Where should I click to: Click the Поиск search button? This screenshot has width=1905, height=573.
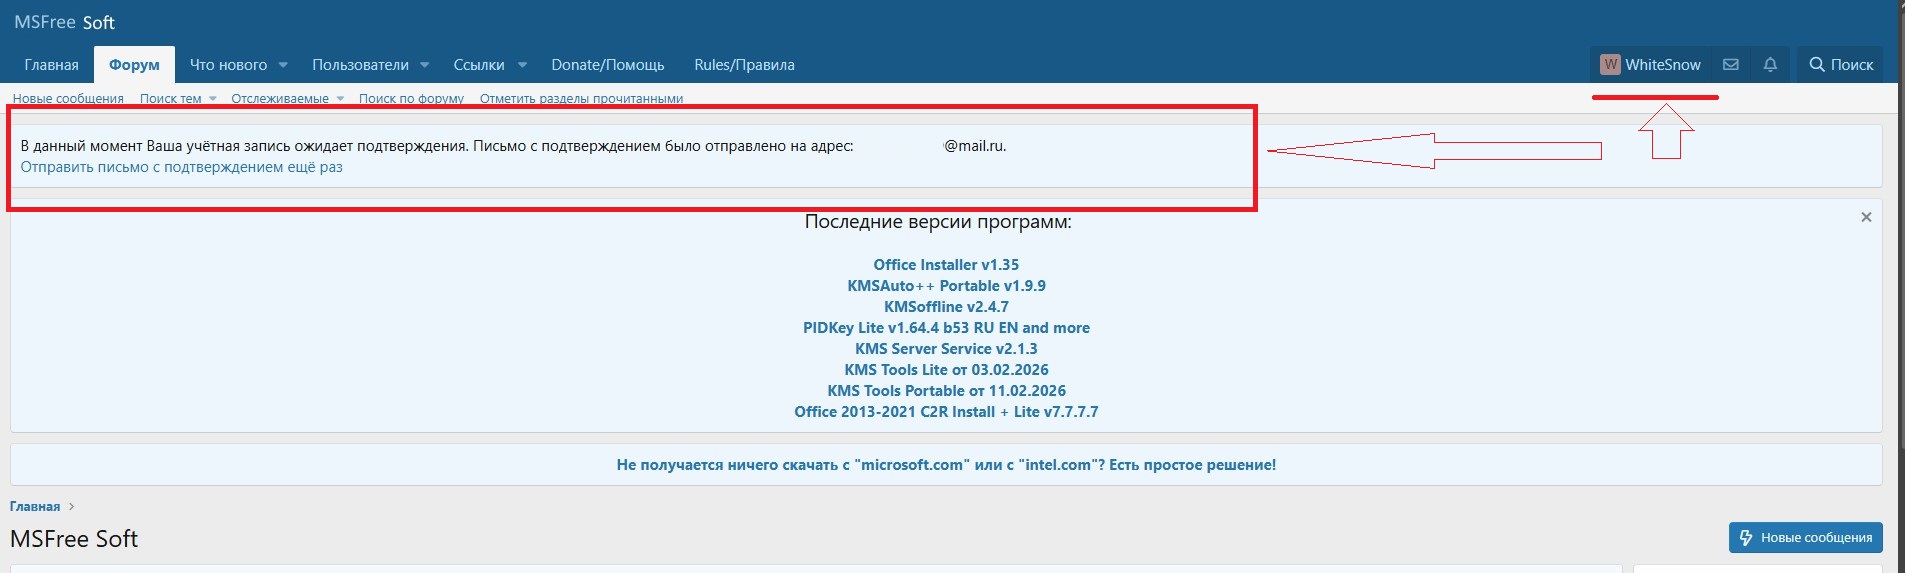[x=1840, y=65]
